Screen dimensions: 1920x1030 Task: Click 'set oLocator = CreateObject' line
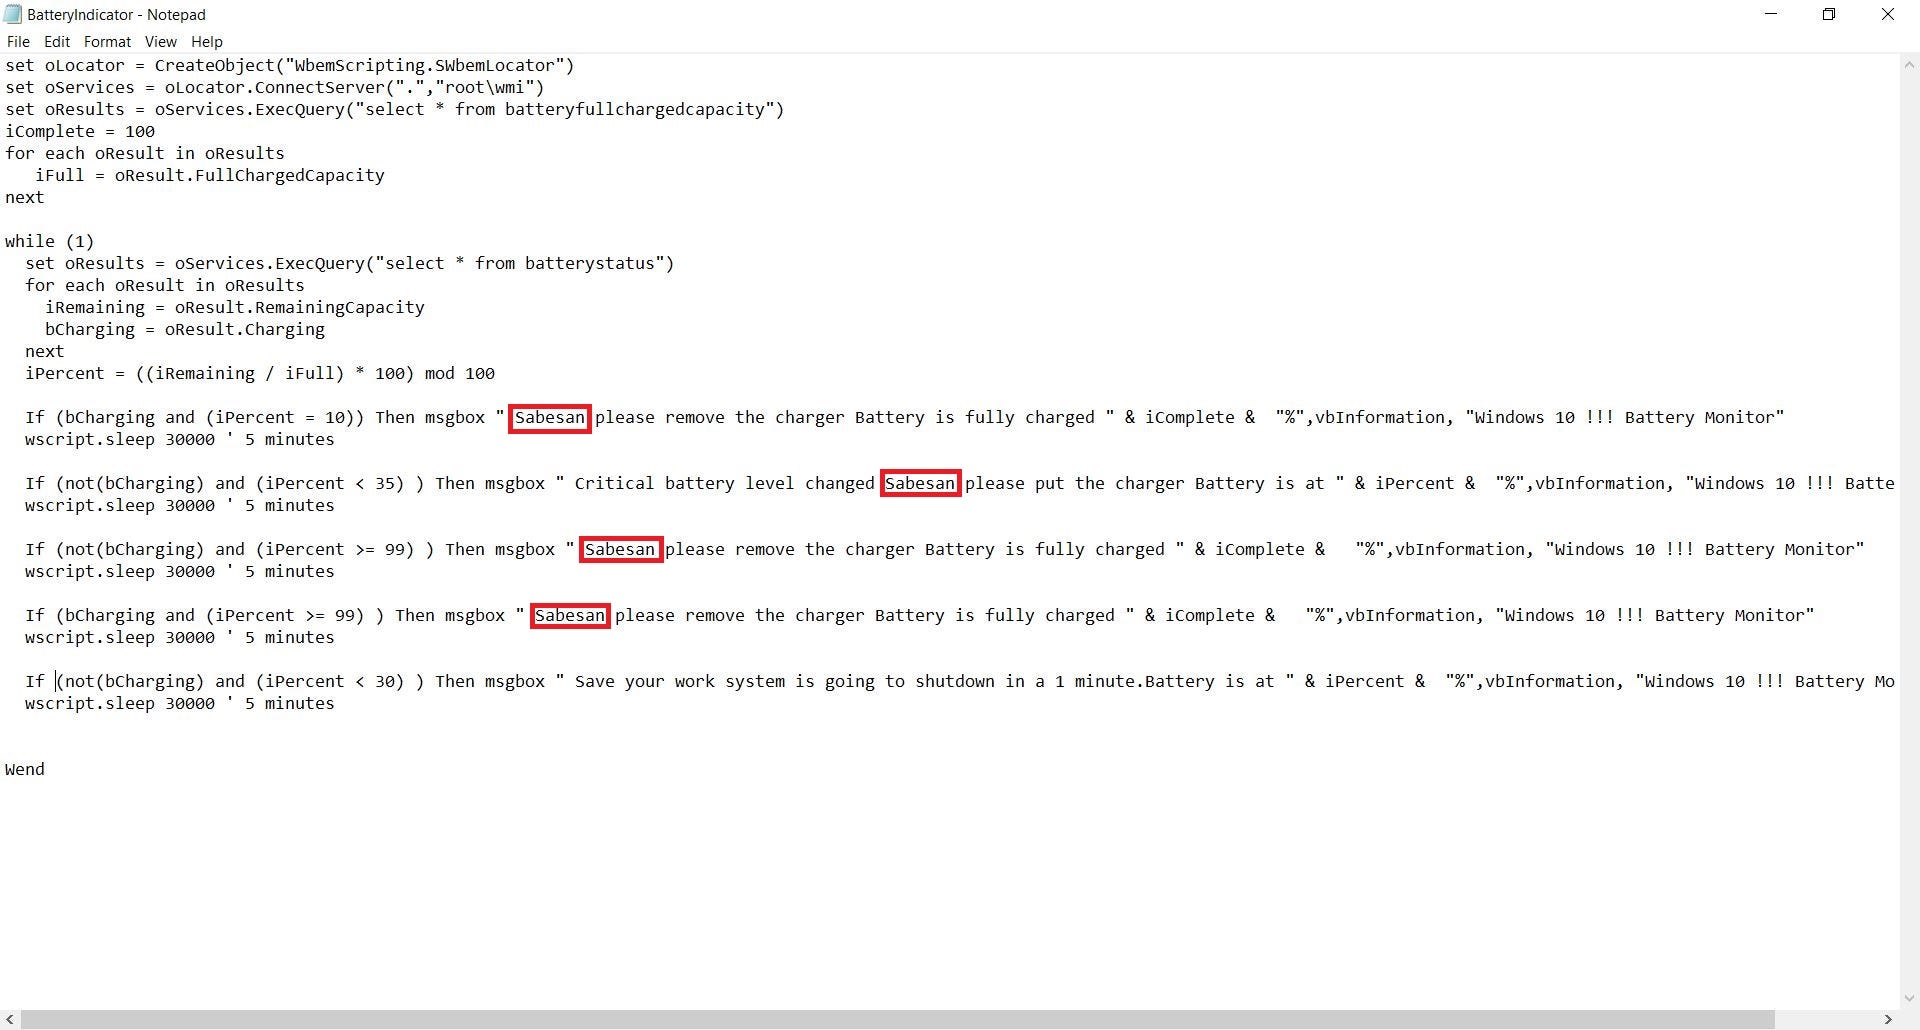(290, 66)
